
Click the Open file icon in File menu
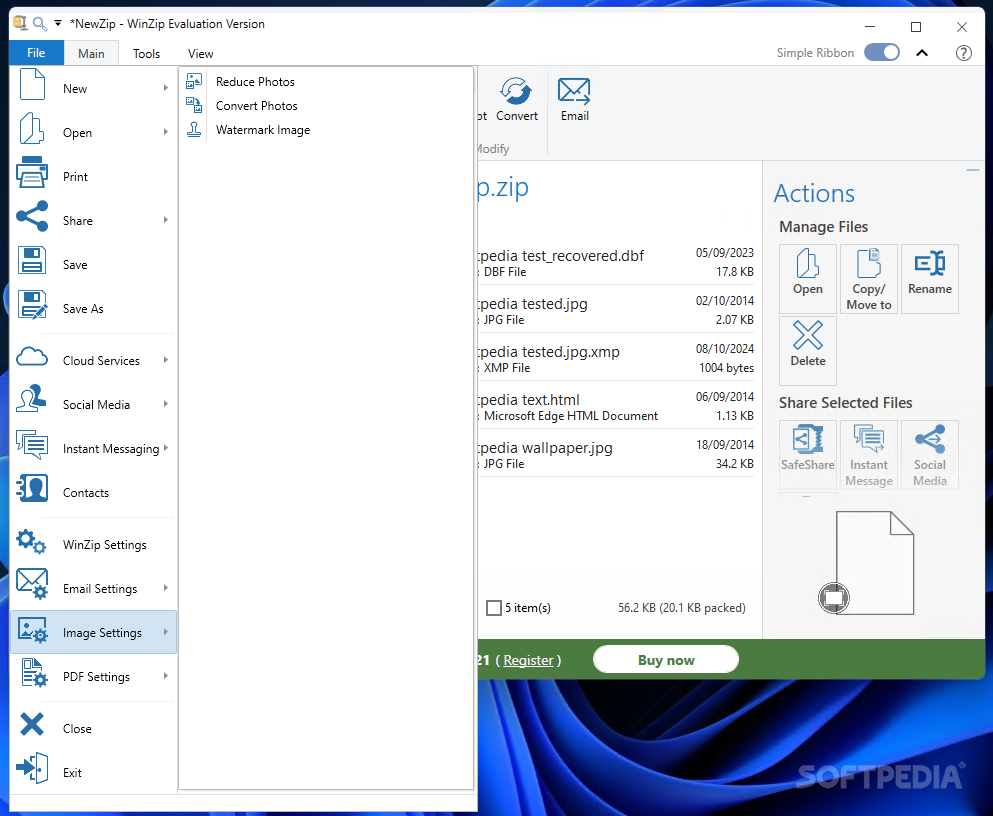(32, 129)
